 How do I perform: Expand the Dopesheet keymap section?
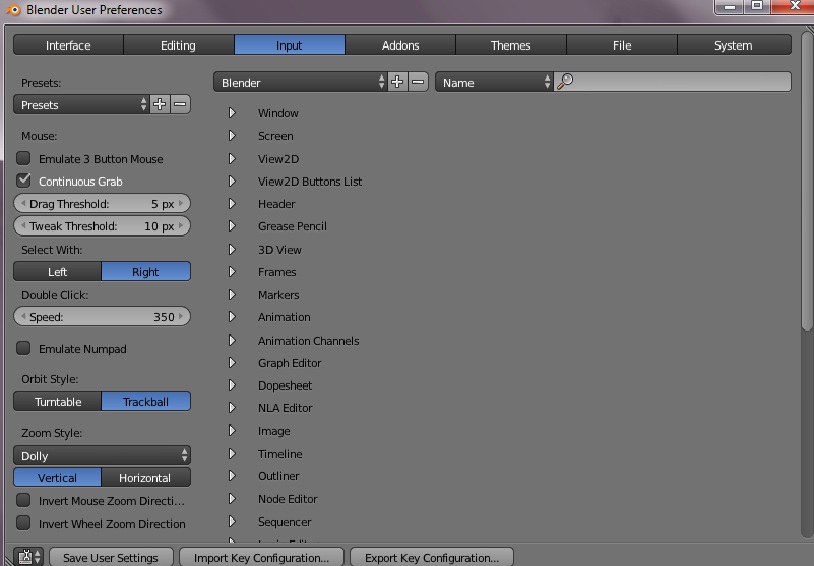coord(232,385)
